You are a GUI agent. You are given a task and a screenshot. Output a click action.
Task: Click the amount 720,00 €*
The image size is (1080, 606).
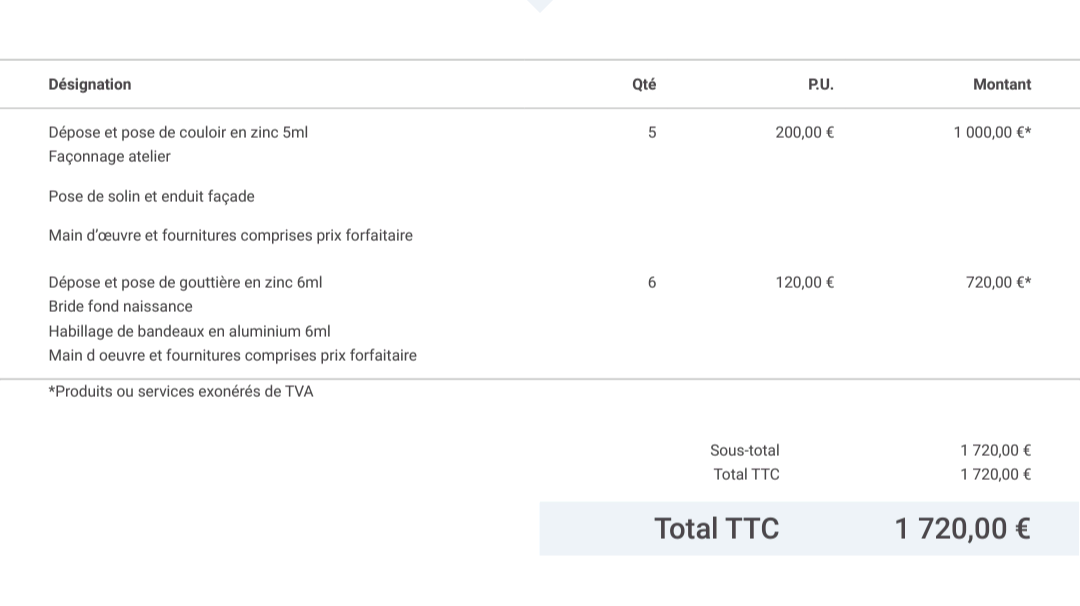[x=998, y=282]
